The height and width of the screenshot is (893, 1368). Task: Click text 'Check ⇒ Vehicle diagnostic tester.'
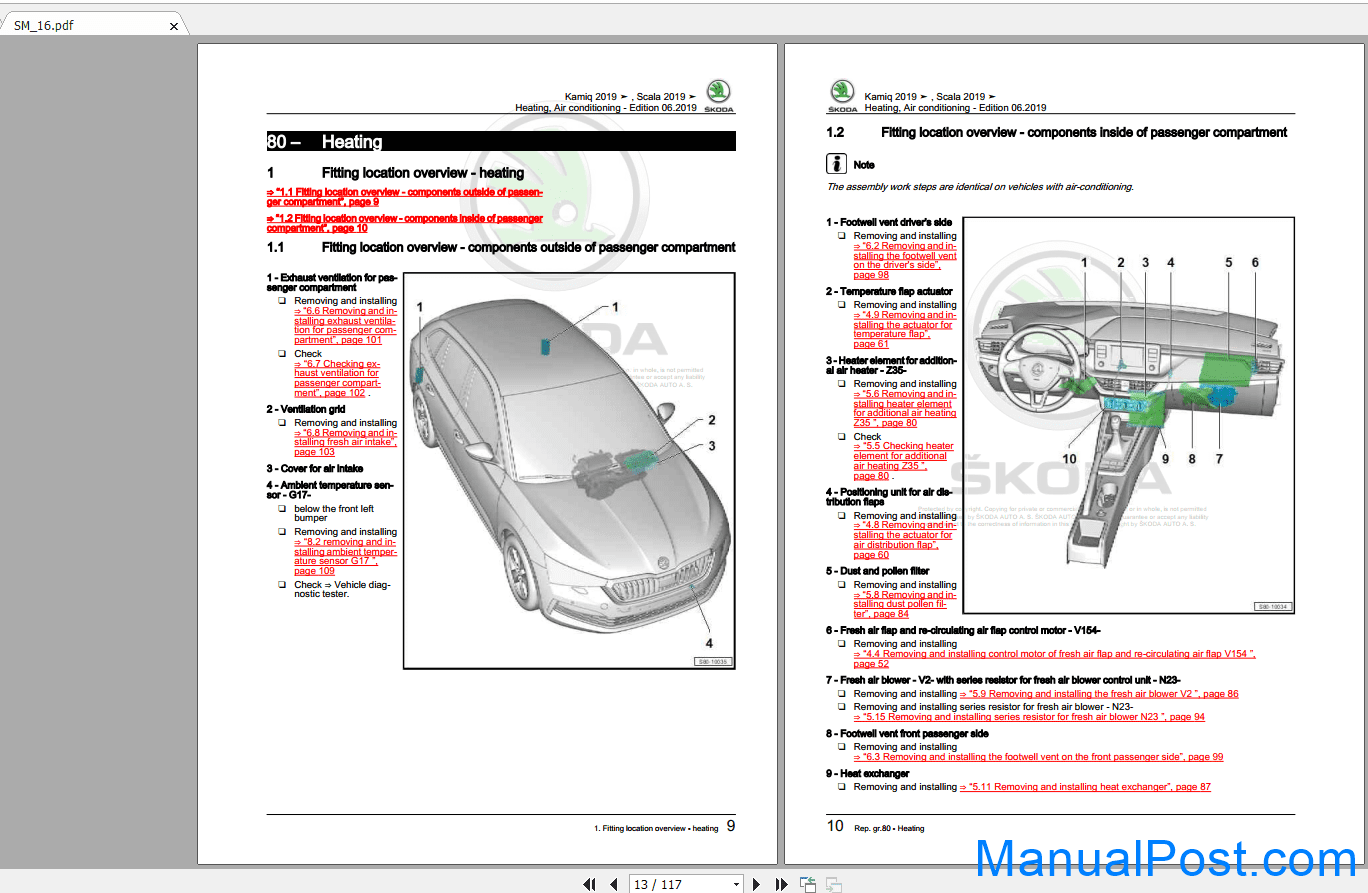(x=342, y=589)
